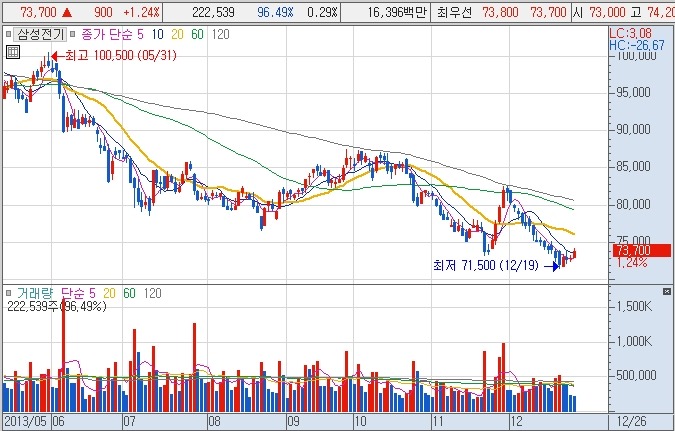Open the grid table icon under 삼성전기

(13, 52)
